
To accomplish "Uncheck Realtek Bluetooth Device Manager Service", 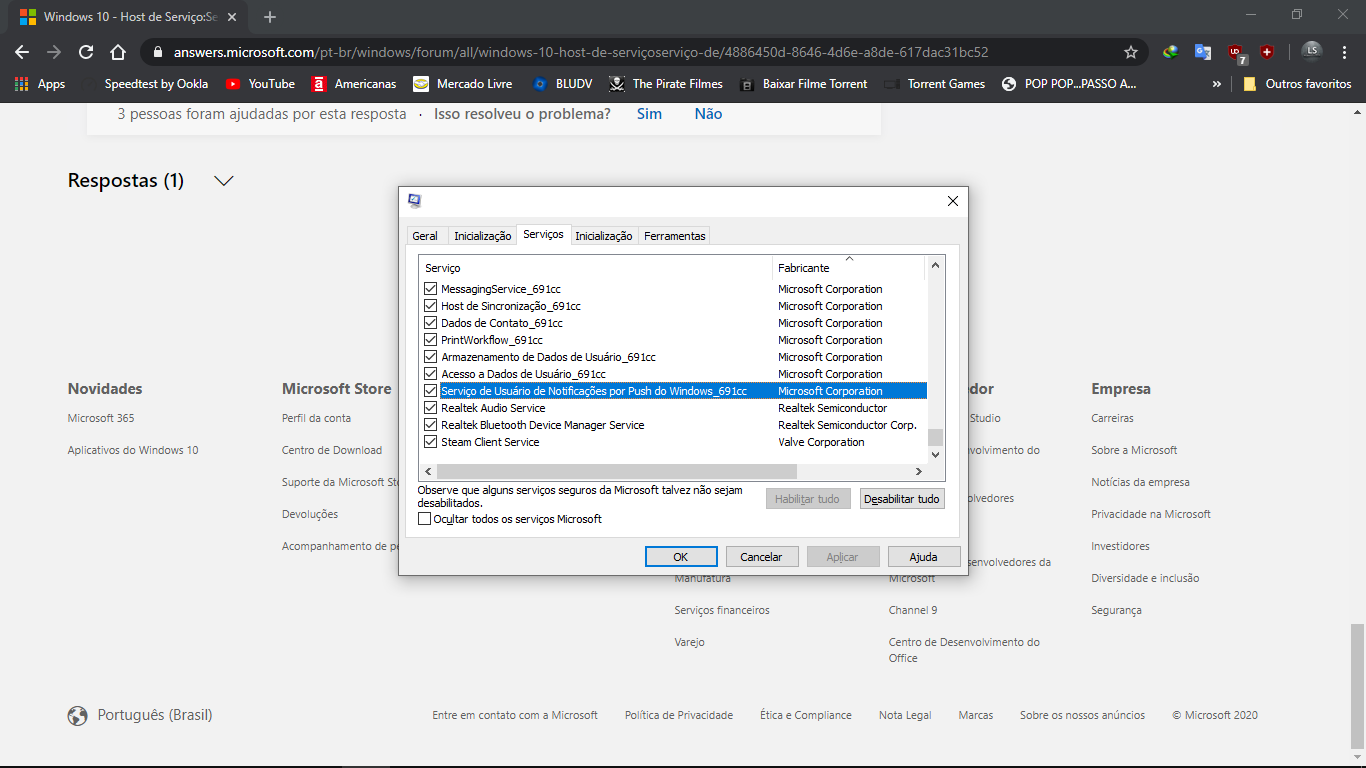I will [x=431, y=425].
